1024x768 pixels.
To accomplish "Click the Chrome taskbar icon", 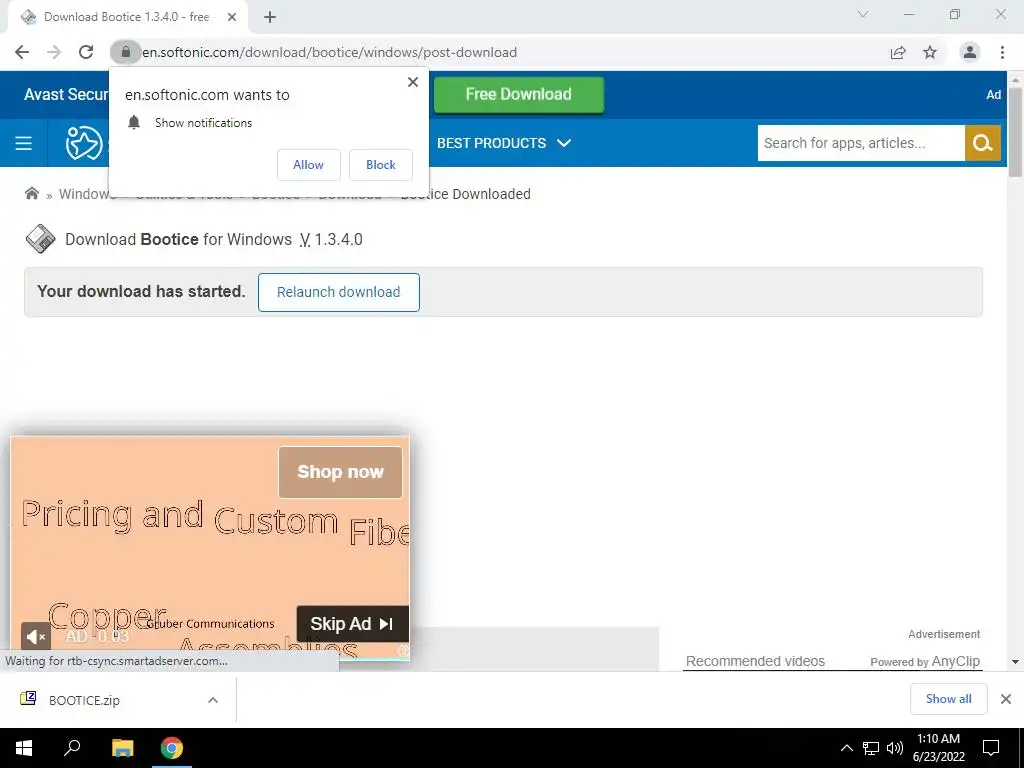I will pos(172,748).
